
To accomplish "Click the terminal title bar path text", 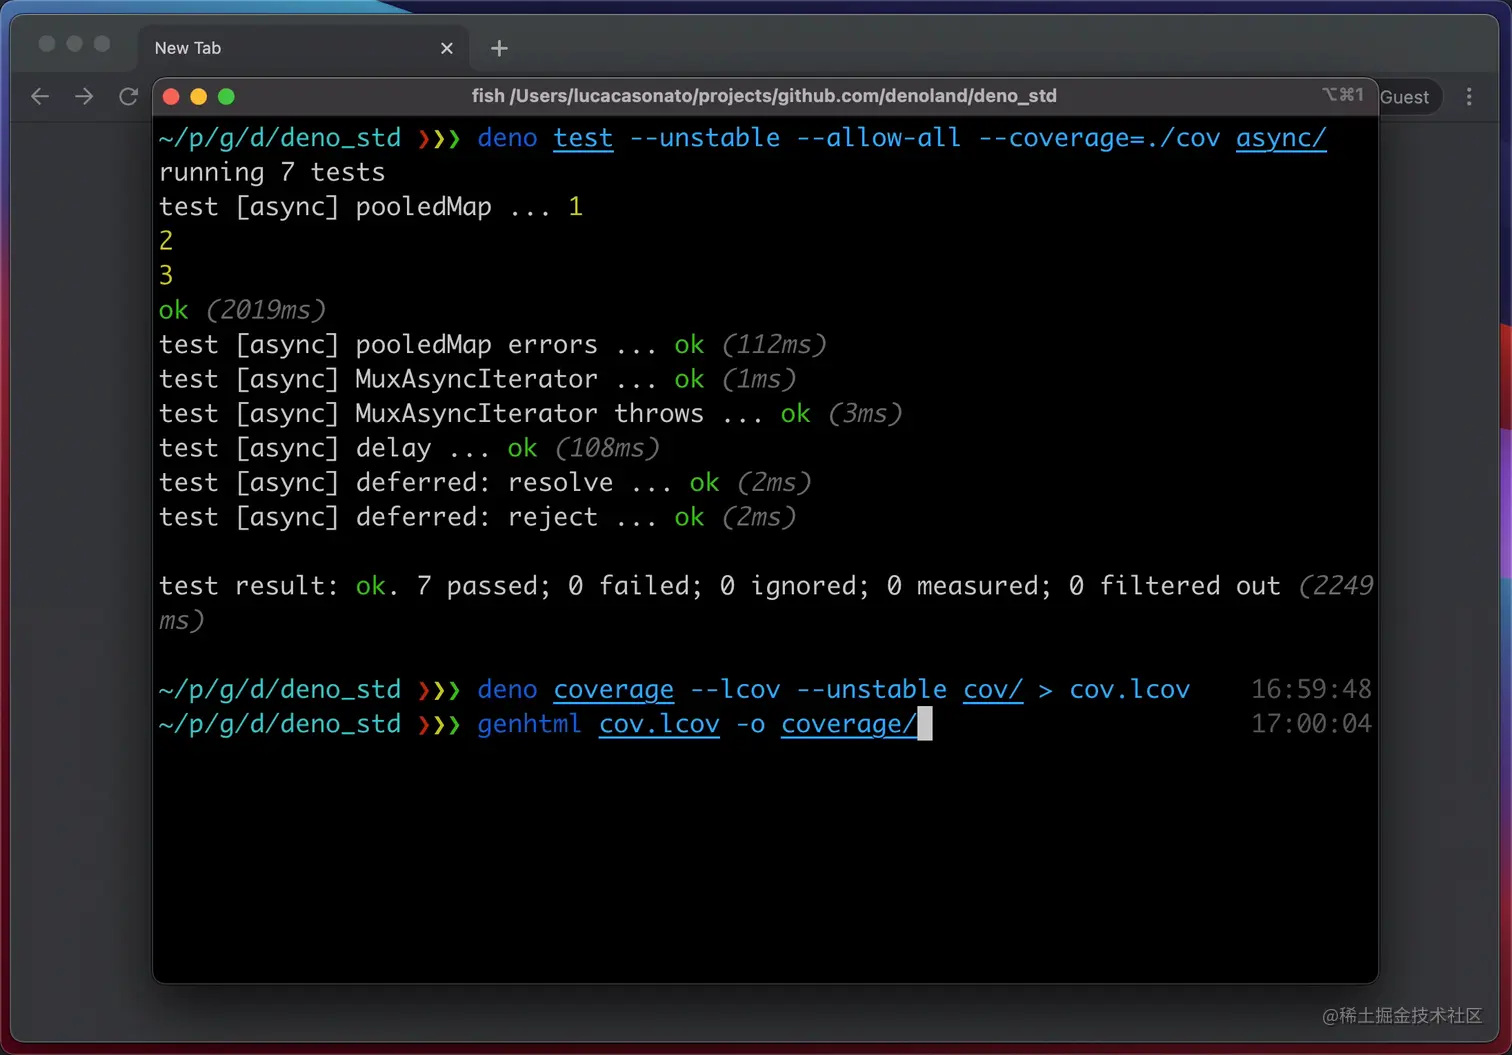I will tap(764, 96).
